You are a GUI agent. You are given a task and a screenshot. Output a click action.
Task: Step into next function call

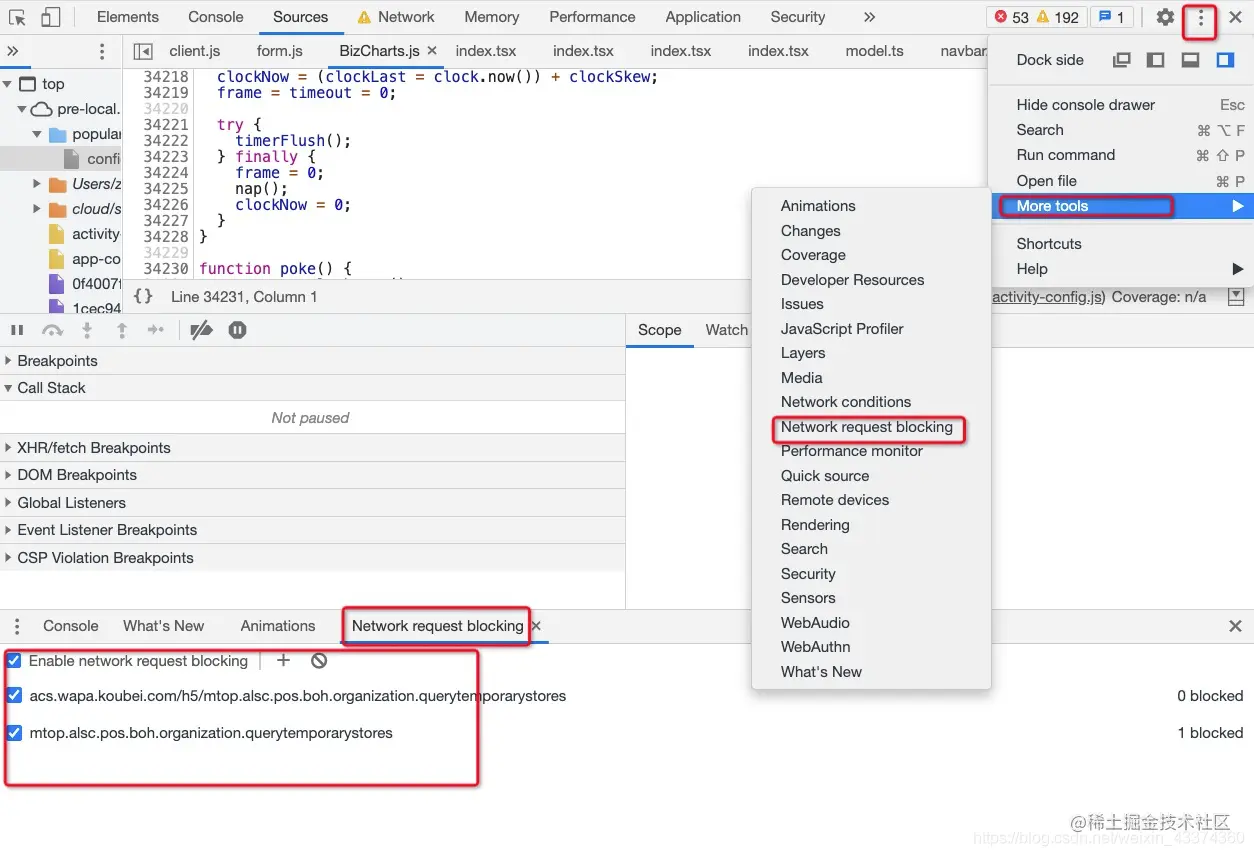87,330
